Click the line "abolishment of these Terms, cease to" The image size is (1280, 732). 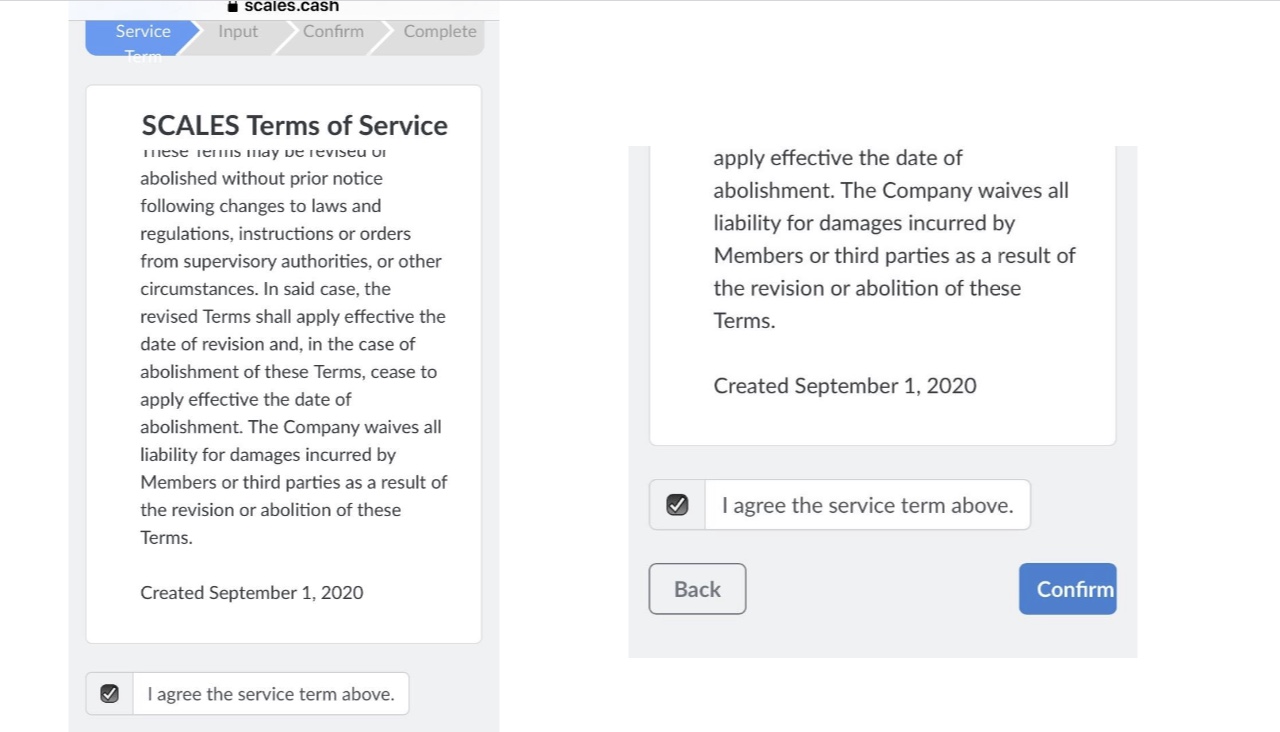click(x=288, y=372)
